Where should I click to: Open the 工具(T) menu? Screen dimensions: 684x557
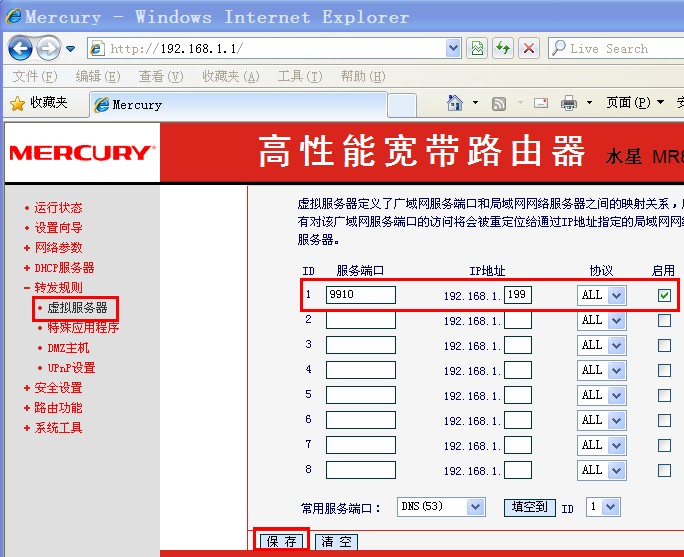pos(300,76)
